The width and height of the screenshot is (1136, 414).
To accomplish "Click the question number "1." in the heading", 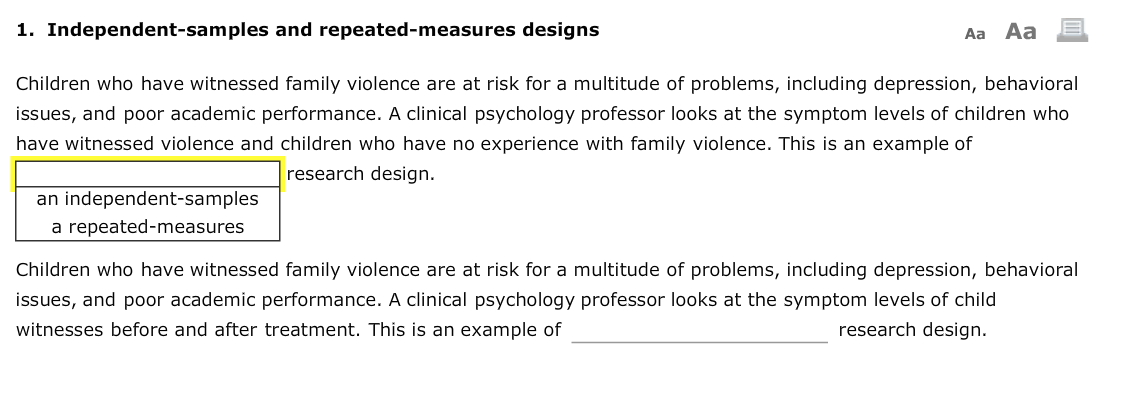I will (x=25, y=30).
